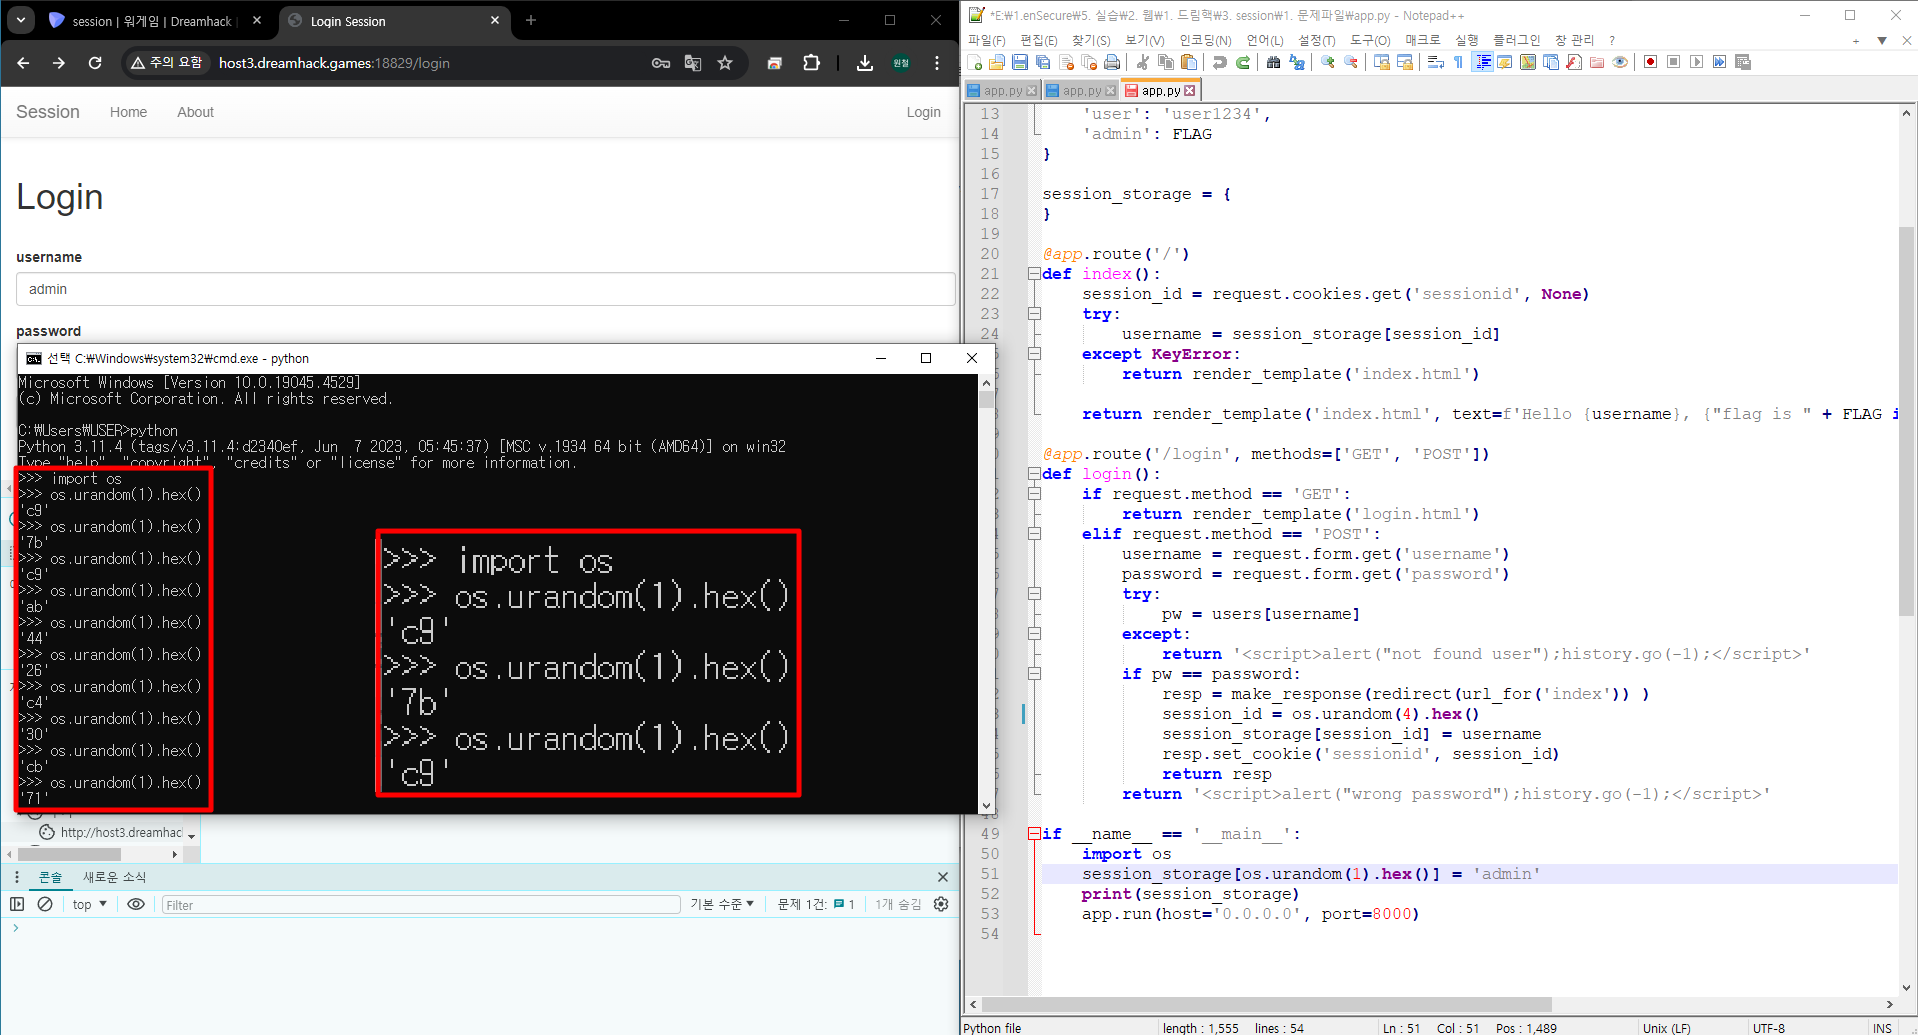Open the 인코딩(N) menu in Notepad++
1918x1035 pixels.
1205,40
